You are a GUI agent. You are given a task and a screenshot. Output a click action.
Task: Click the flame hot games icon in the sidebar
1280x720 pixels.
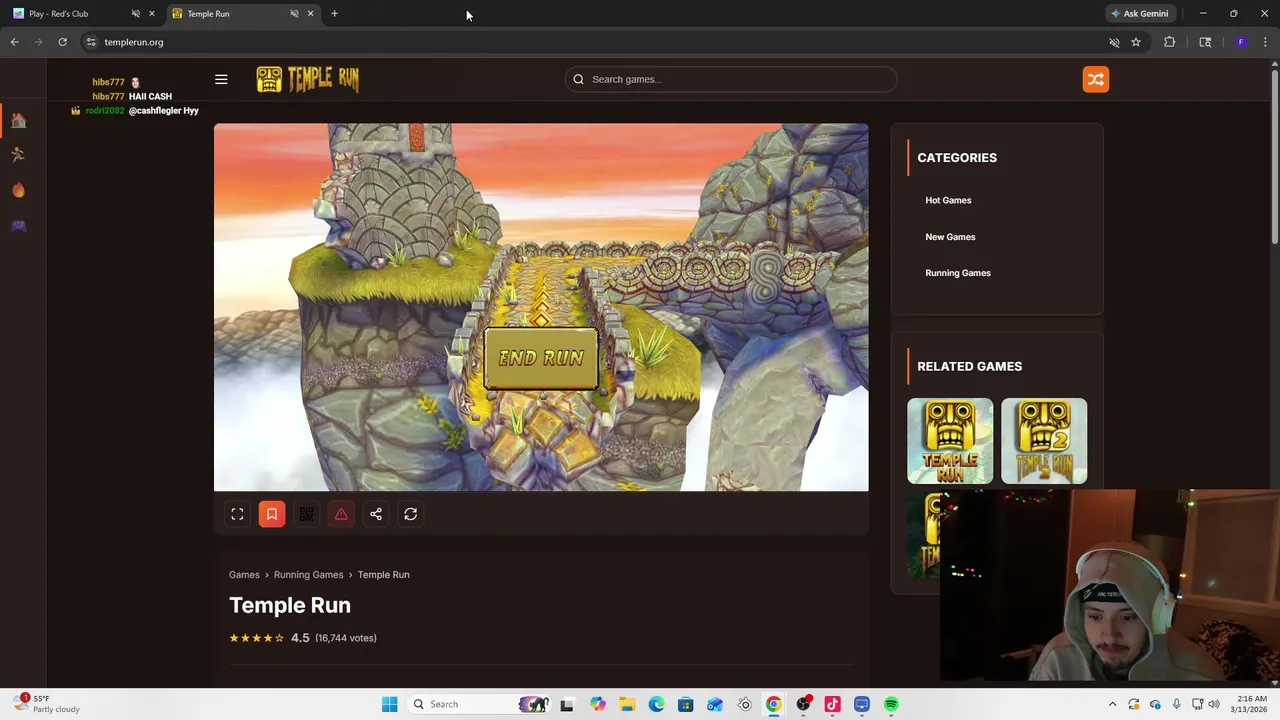[x=18, y=190]
